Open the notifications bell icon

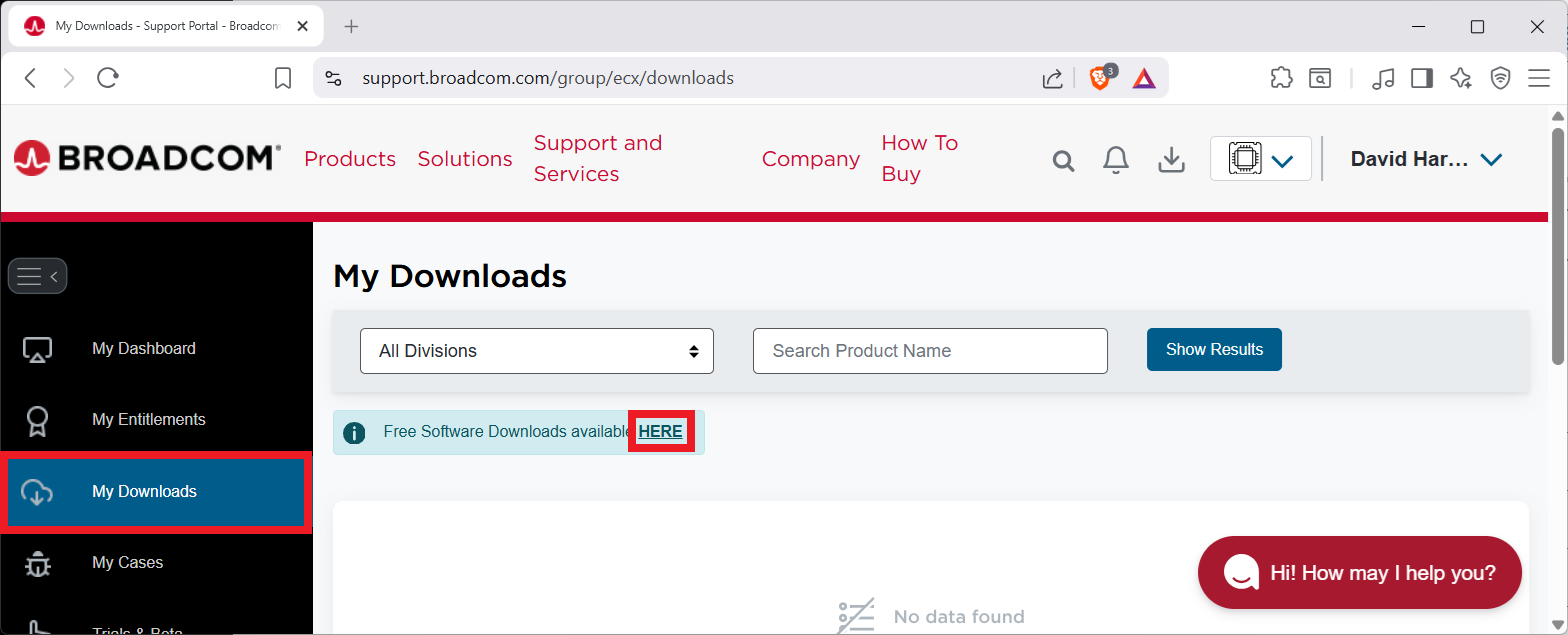click(x=1116, y=160)
